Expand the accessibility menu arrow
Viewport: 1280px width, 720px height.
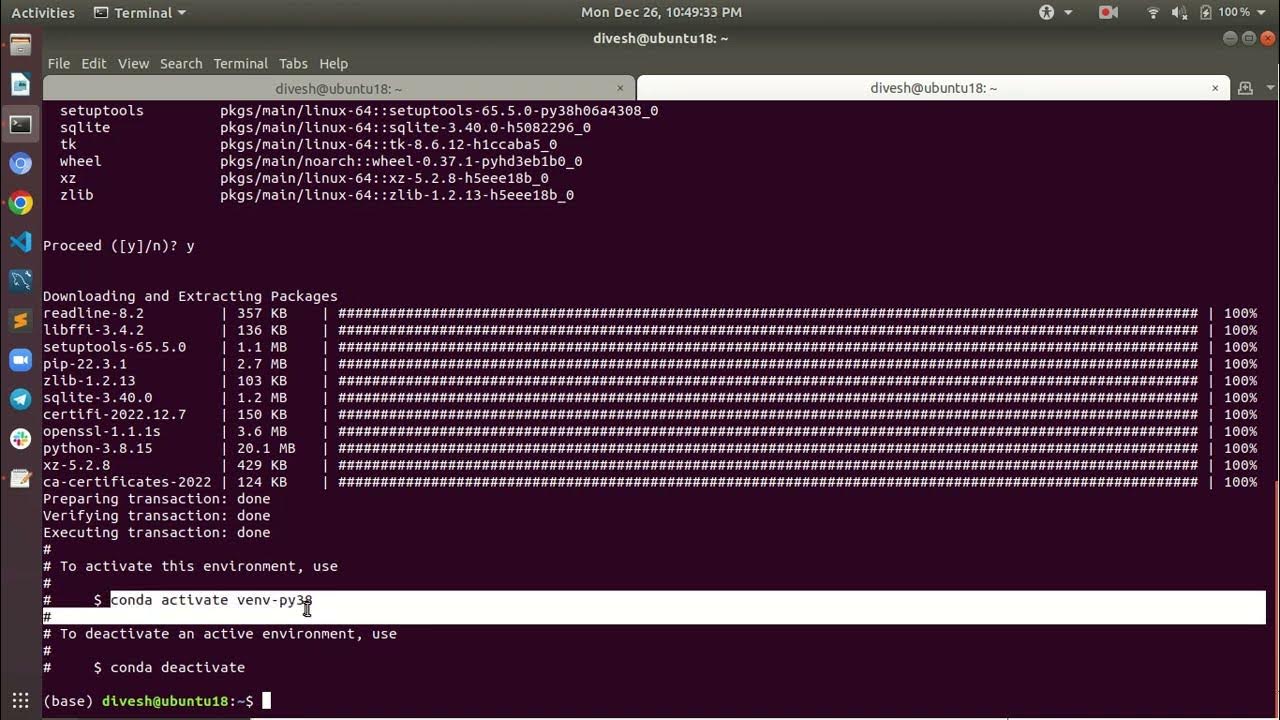pos(1068,12)
